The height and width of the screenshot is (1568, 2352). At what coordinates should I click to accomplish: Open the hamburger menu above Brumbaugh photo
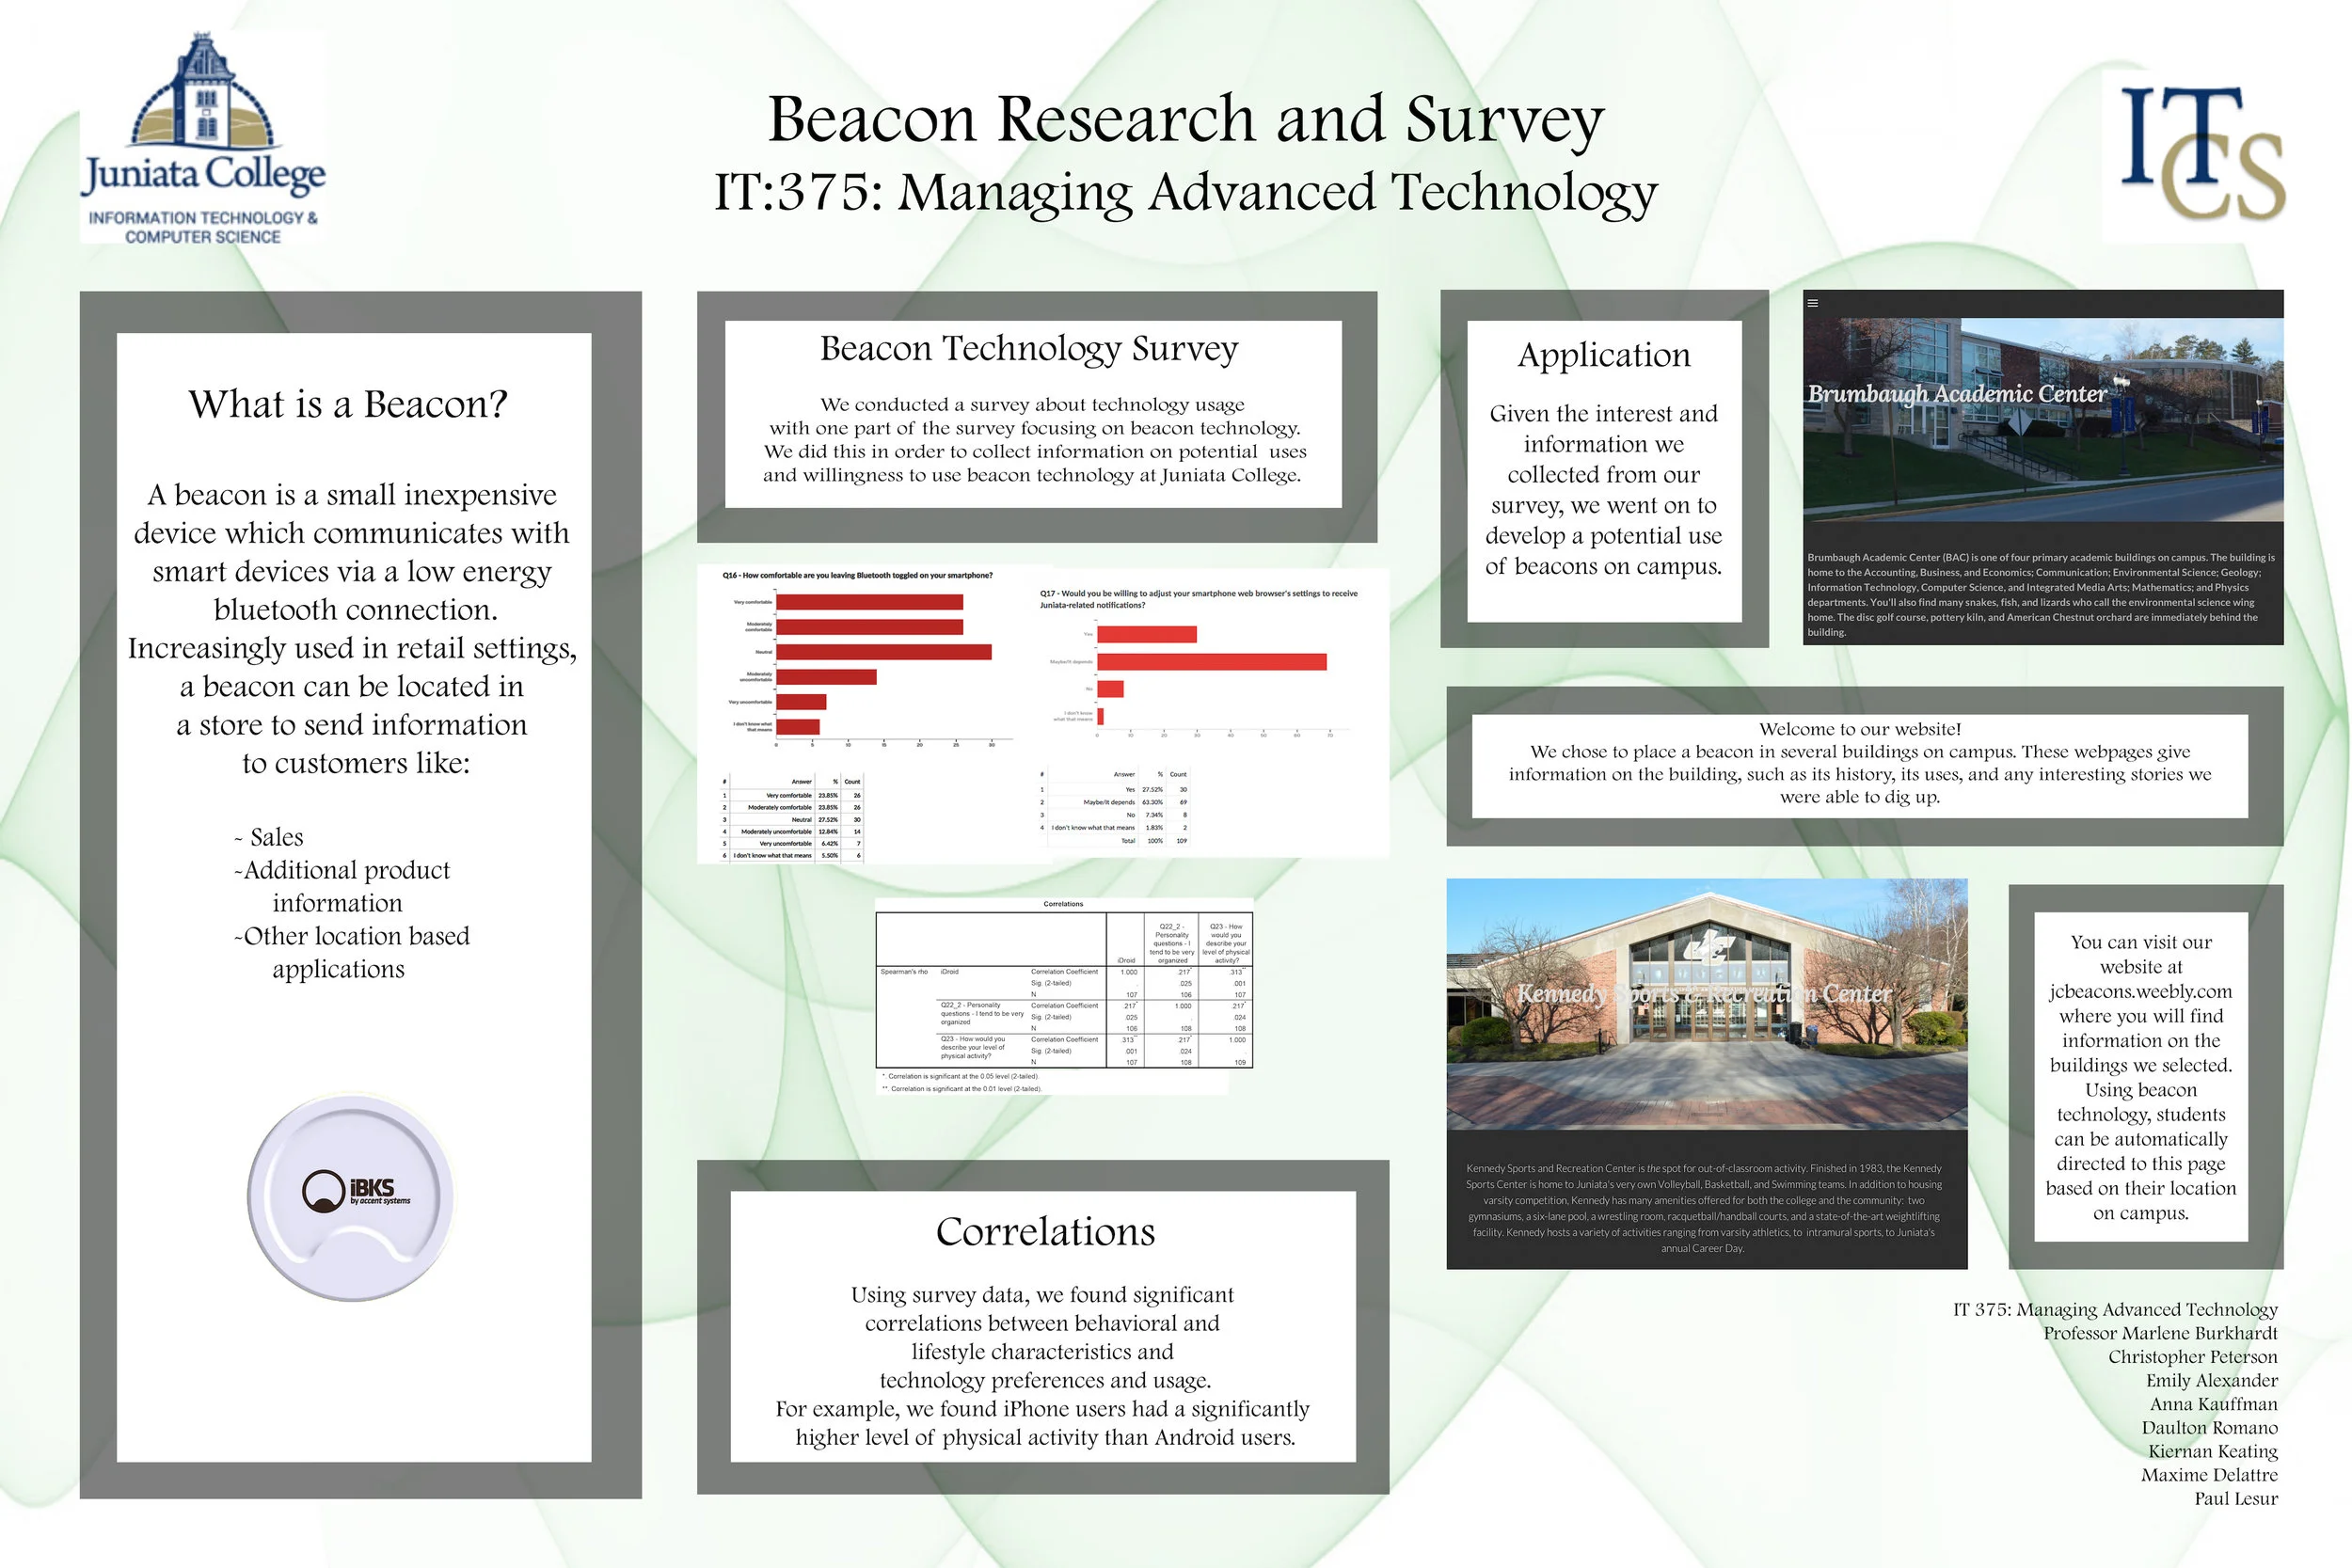coord(1812,303)
